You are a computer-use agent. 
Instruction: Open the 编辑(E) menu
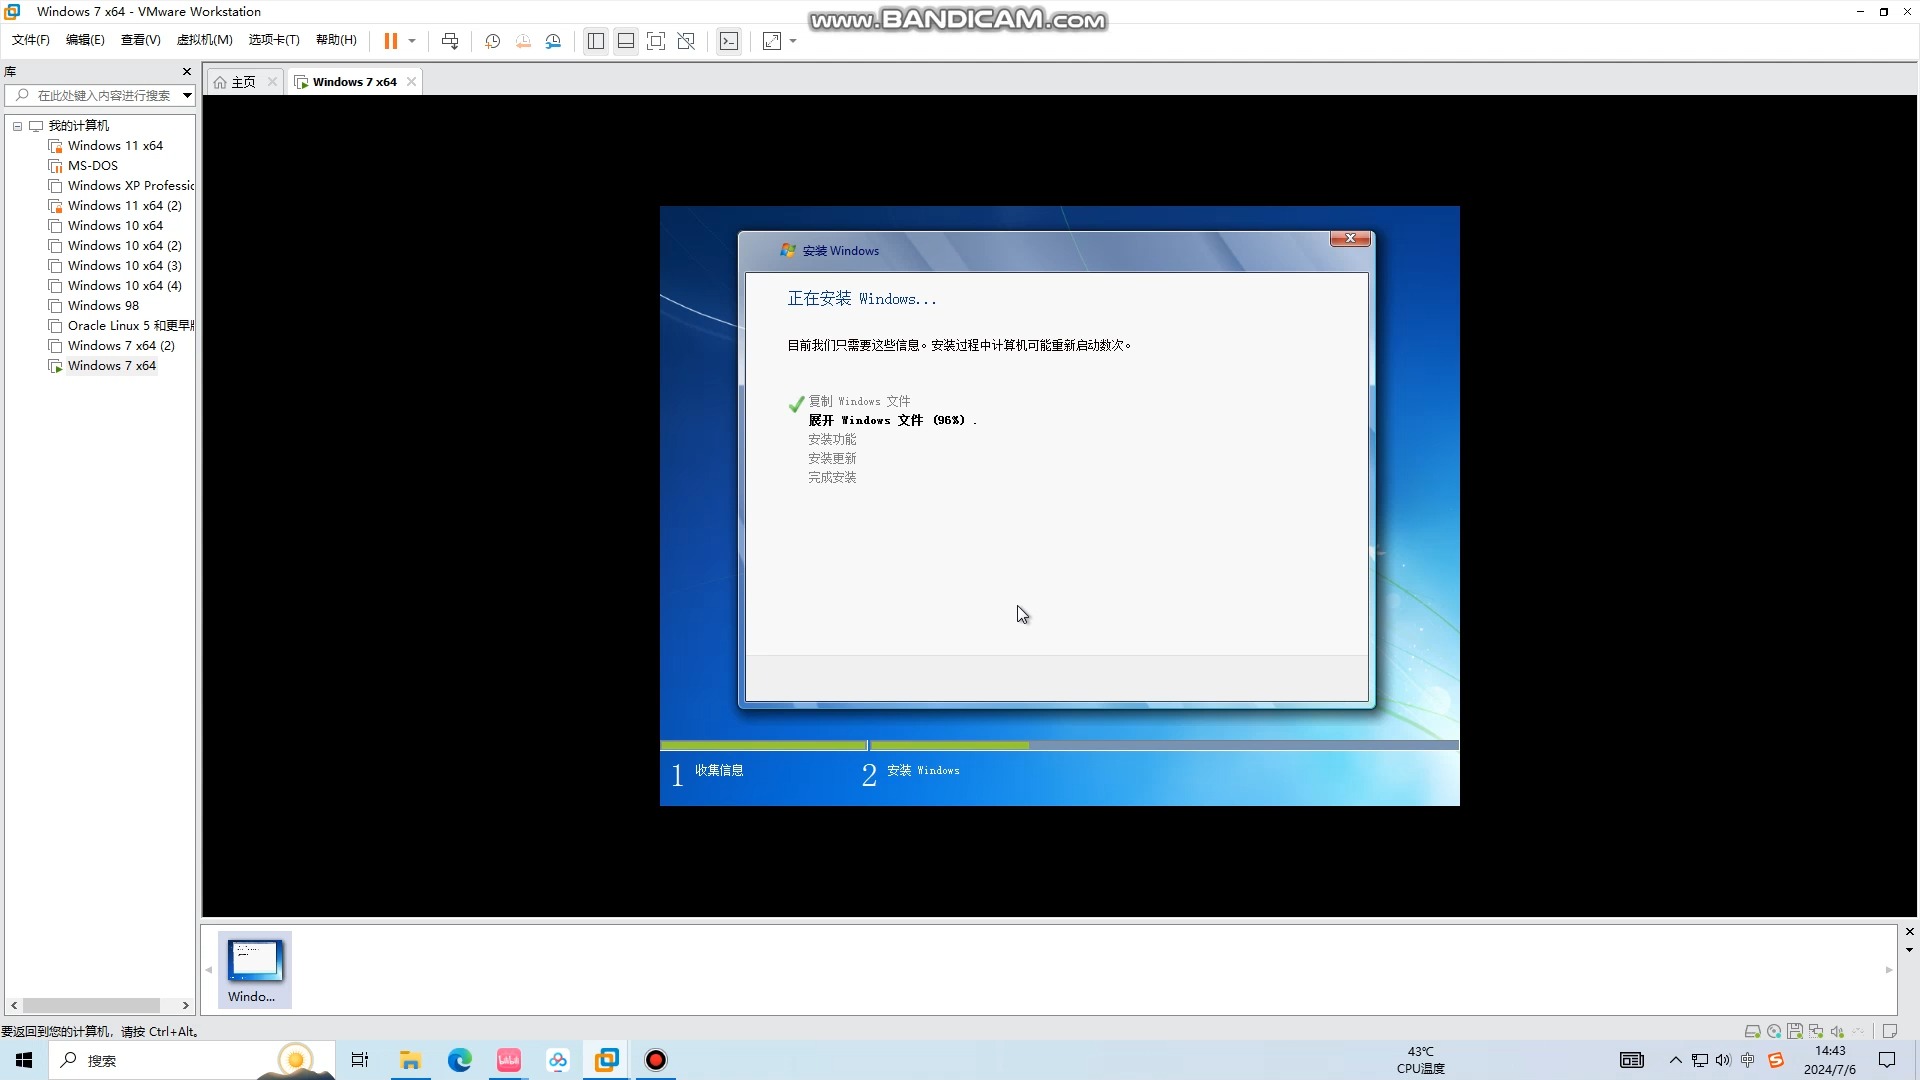pos(85,40)
